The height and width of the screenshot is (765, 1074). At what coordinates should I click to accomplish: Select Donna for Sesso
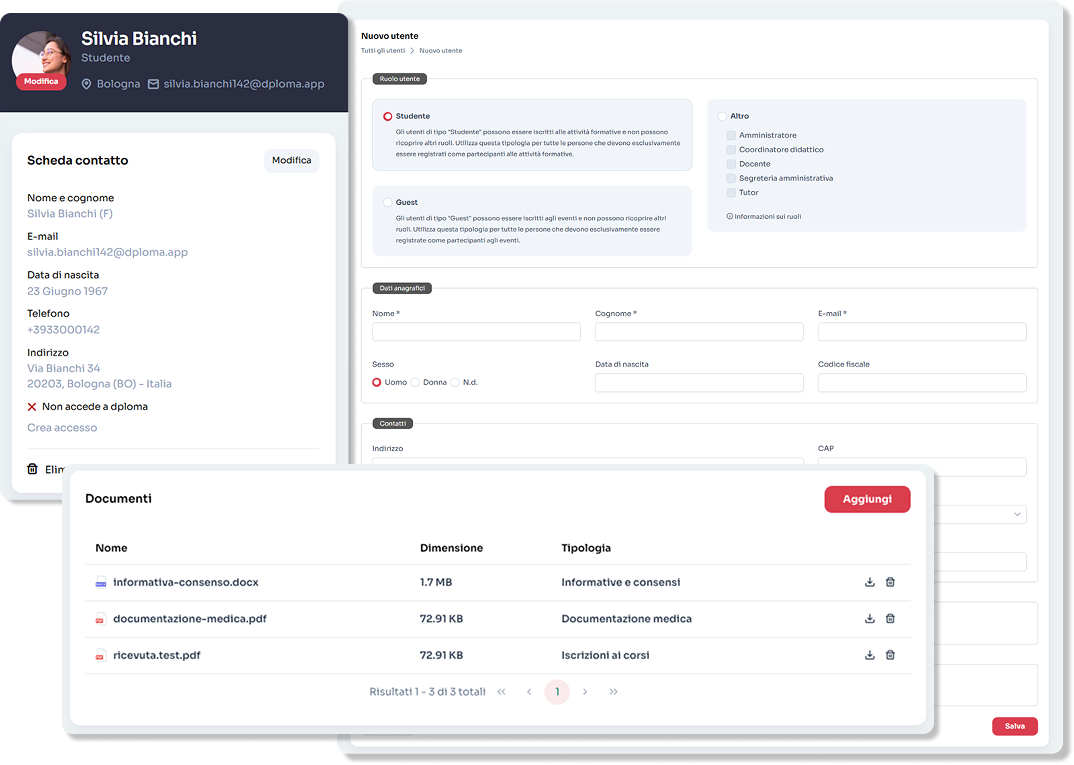pos(415,382)
